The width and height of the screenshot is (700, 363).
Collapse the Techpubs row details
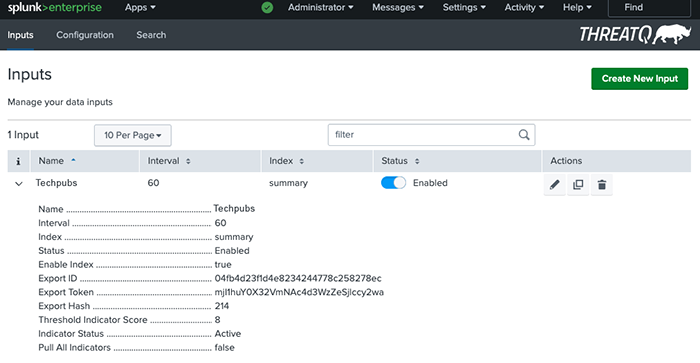click(x=19, y=184)
